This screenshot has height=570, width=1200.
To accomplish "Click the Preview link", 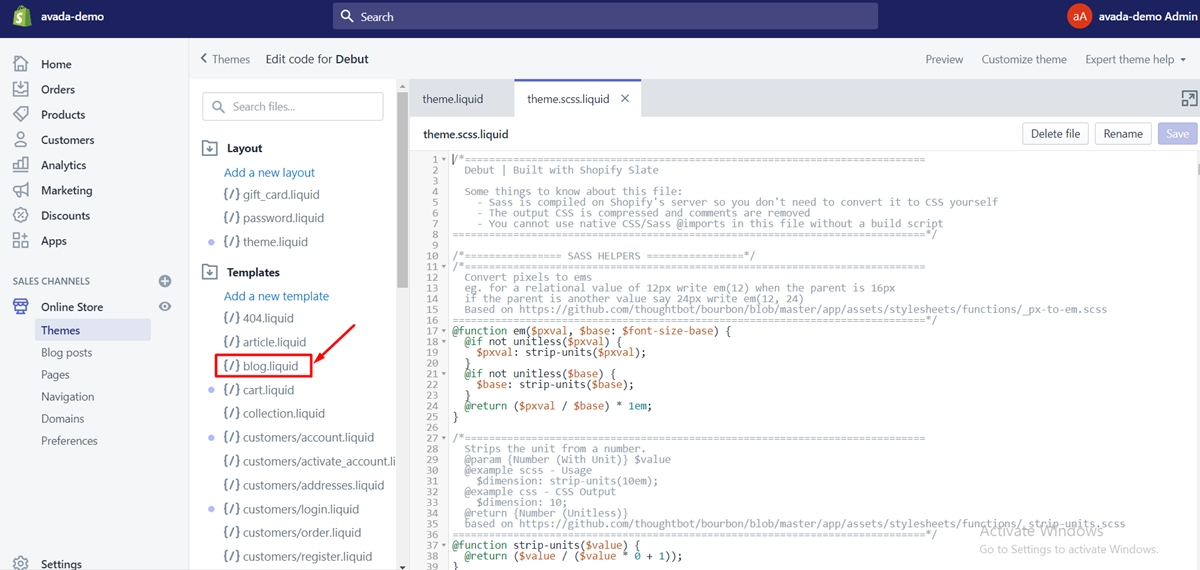I will (944, 59).
